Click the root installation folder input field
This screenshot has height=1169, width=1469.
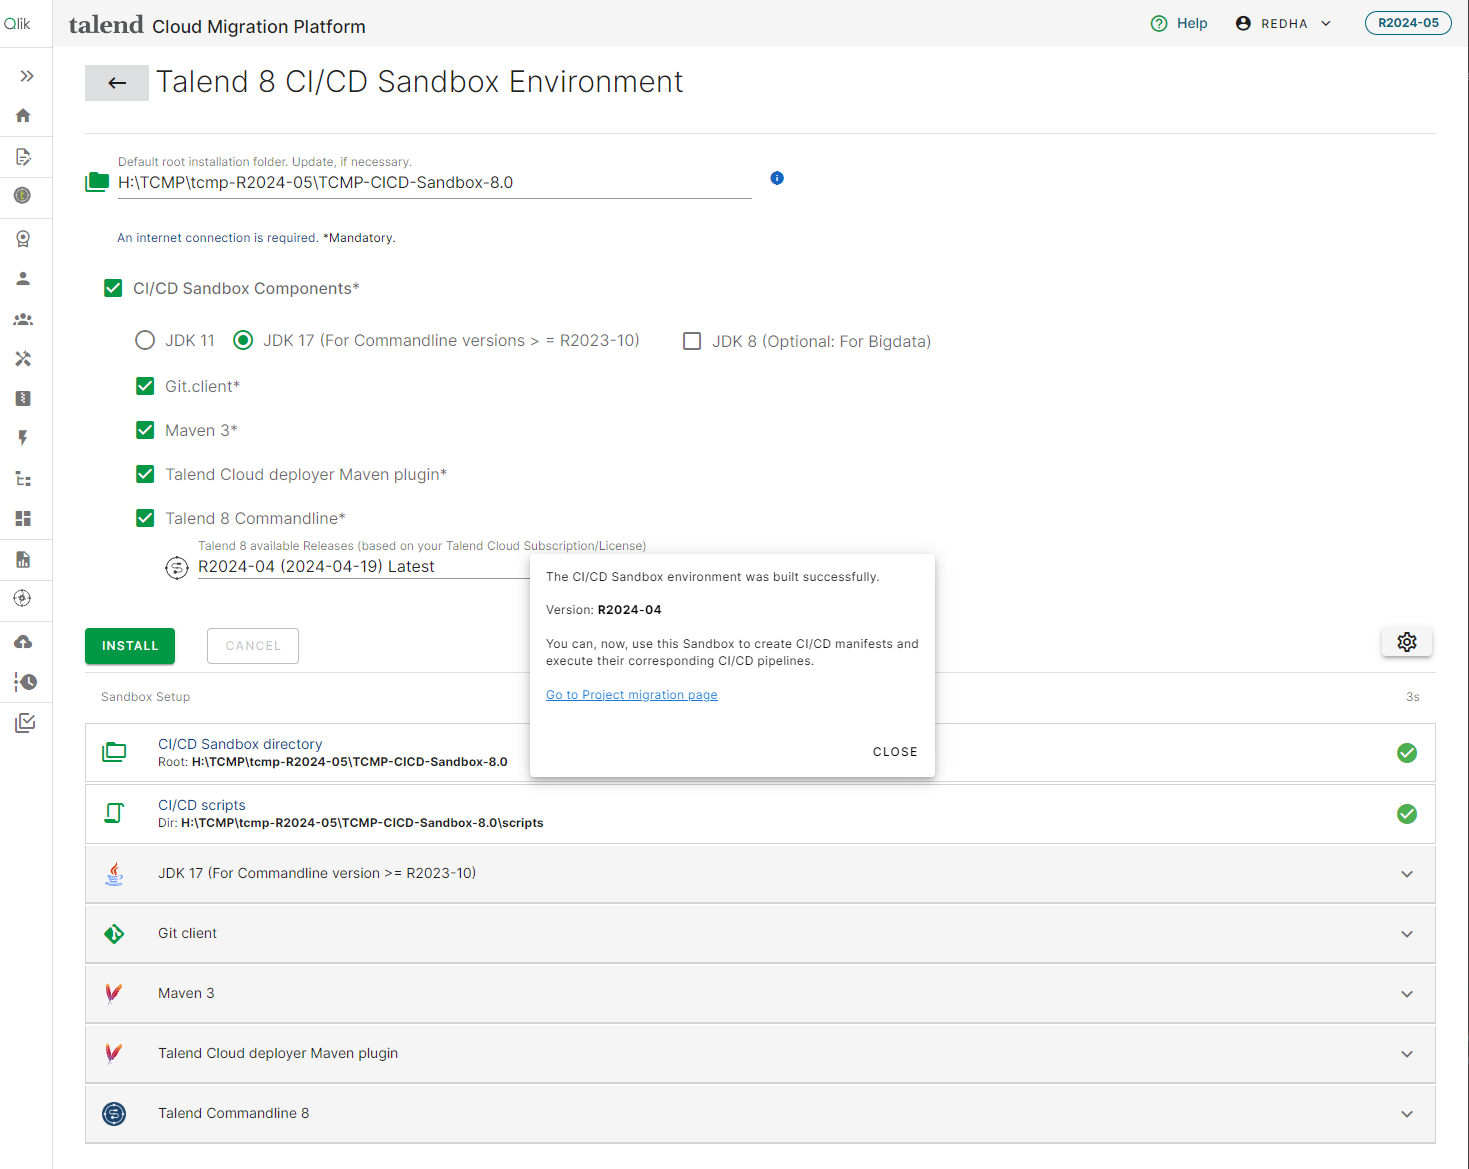(434, 183)
